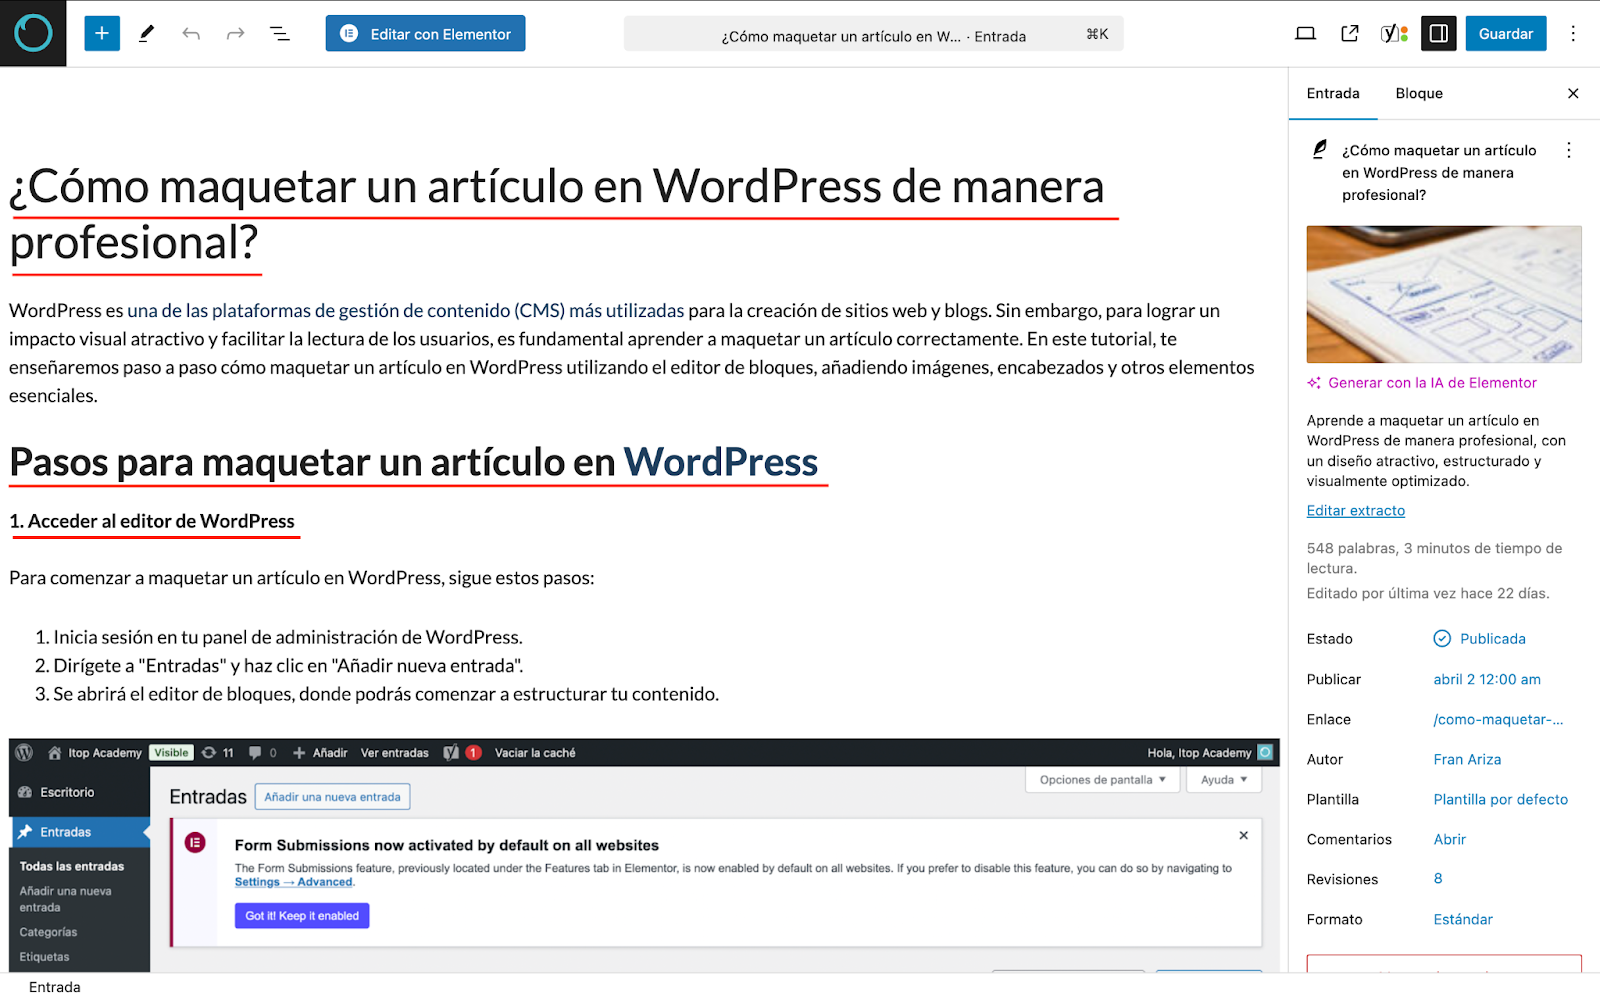Click Categorías in embedded sidebar

(48, 932)
